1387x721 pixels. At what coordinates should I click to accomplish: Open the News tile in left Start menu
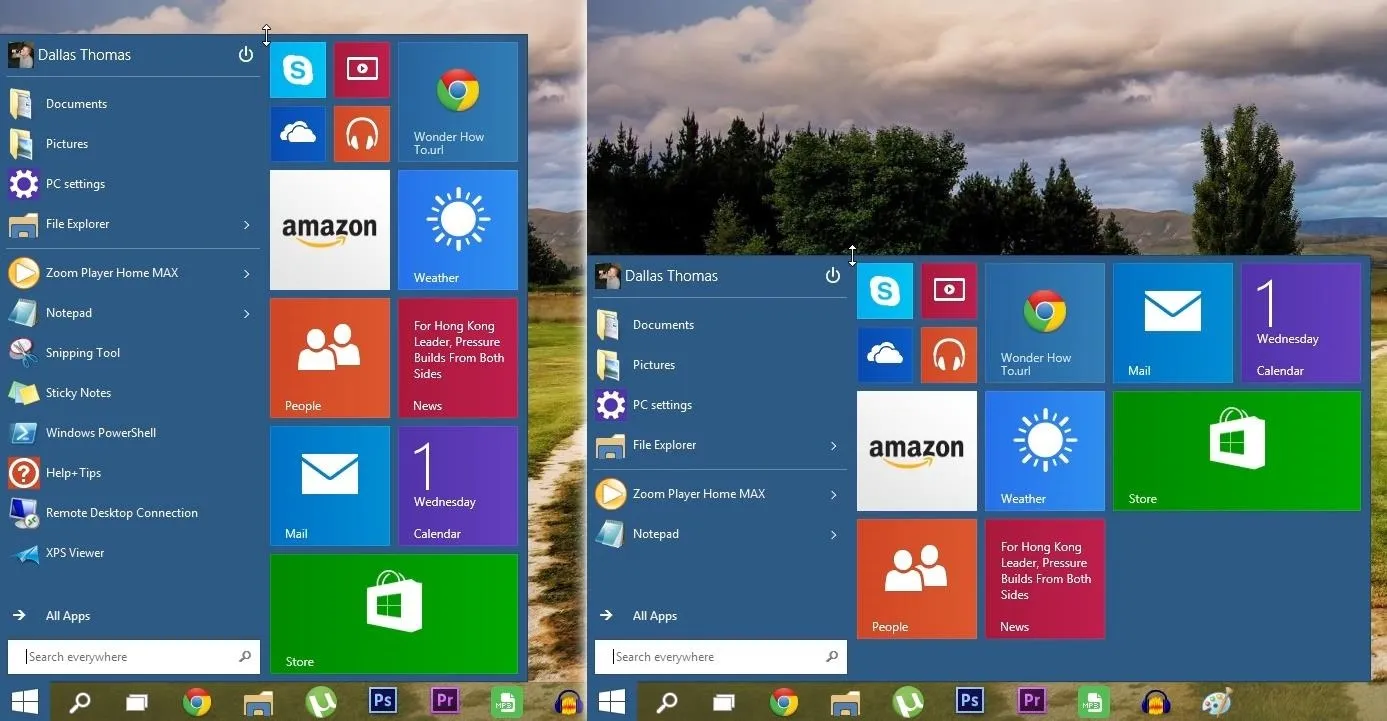pos(458,358)
